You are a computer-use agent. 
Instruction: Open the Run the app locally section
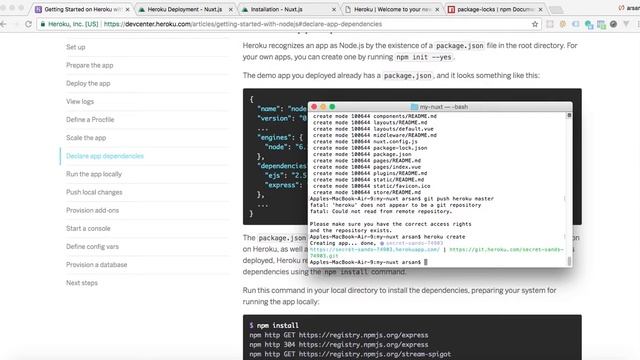pos(94,174)
